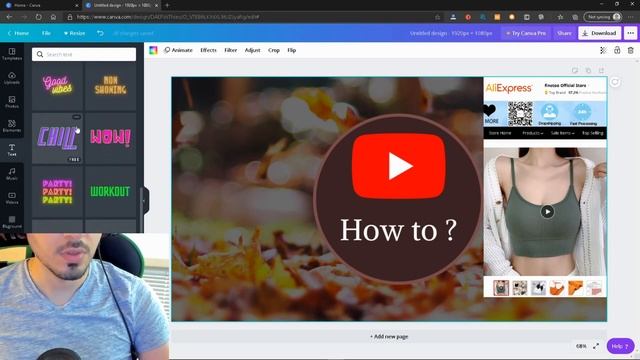Viewport: 640px width, 360px height.
Task: Go to browser home page
Action: 53,17
